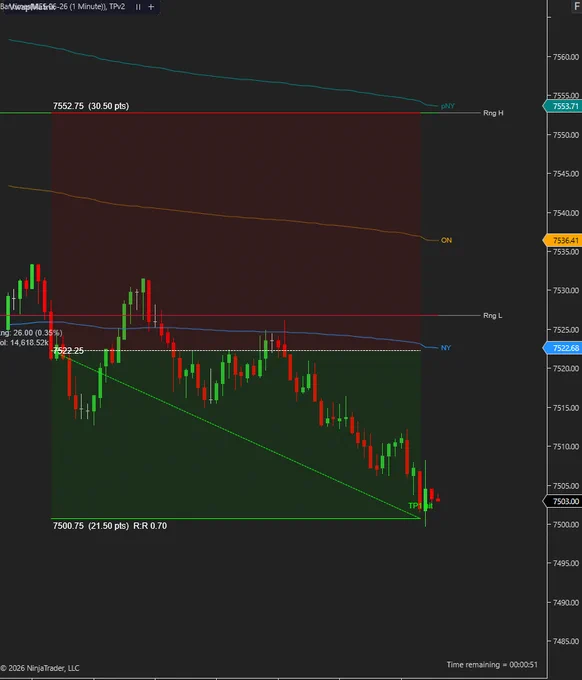Screen dimensions: 582x680
Task: Click the 7550.00 price axis label
Action: [566, 135]
